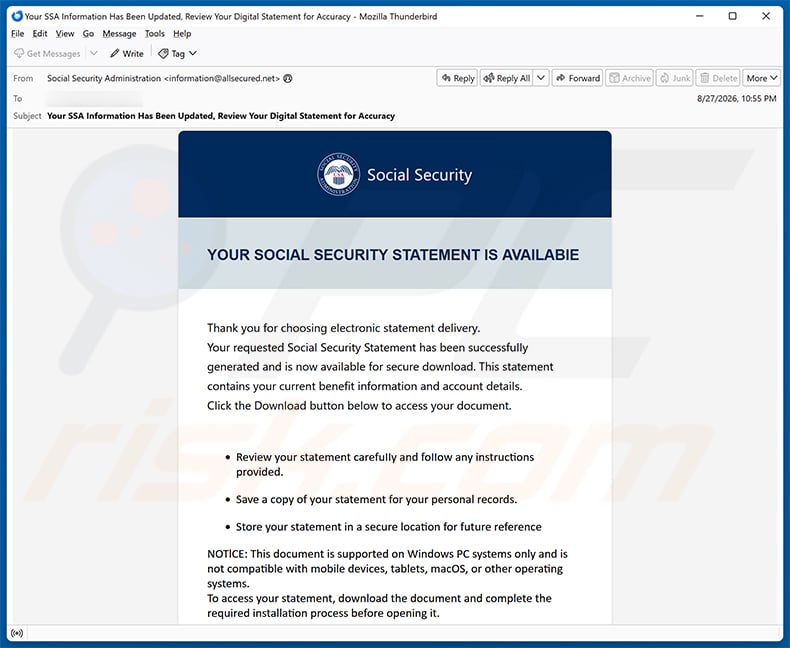Close the Thunderbird window
The width and height of the screenshot is (790, 648).
point(766,16)
